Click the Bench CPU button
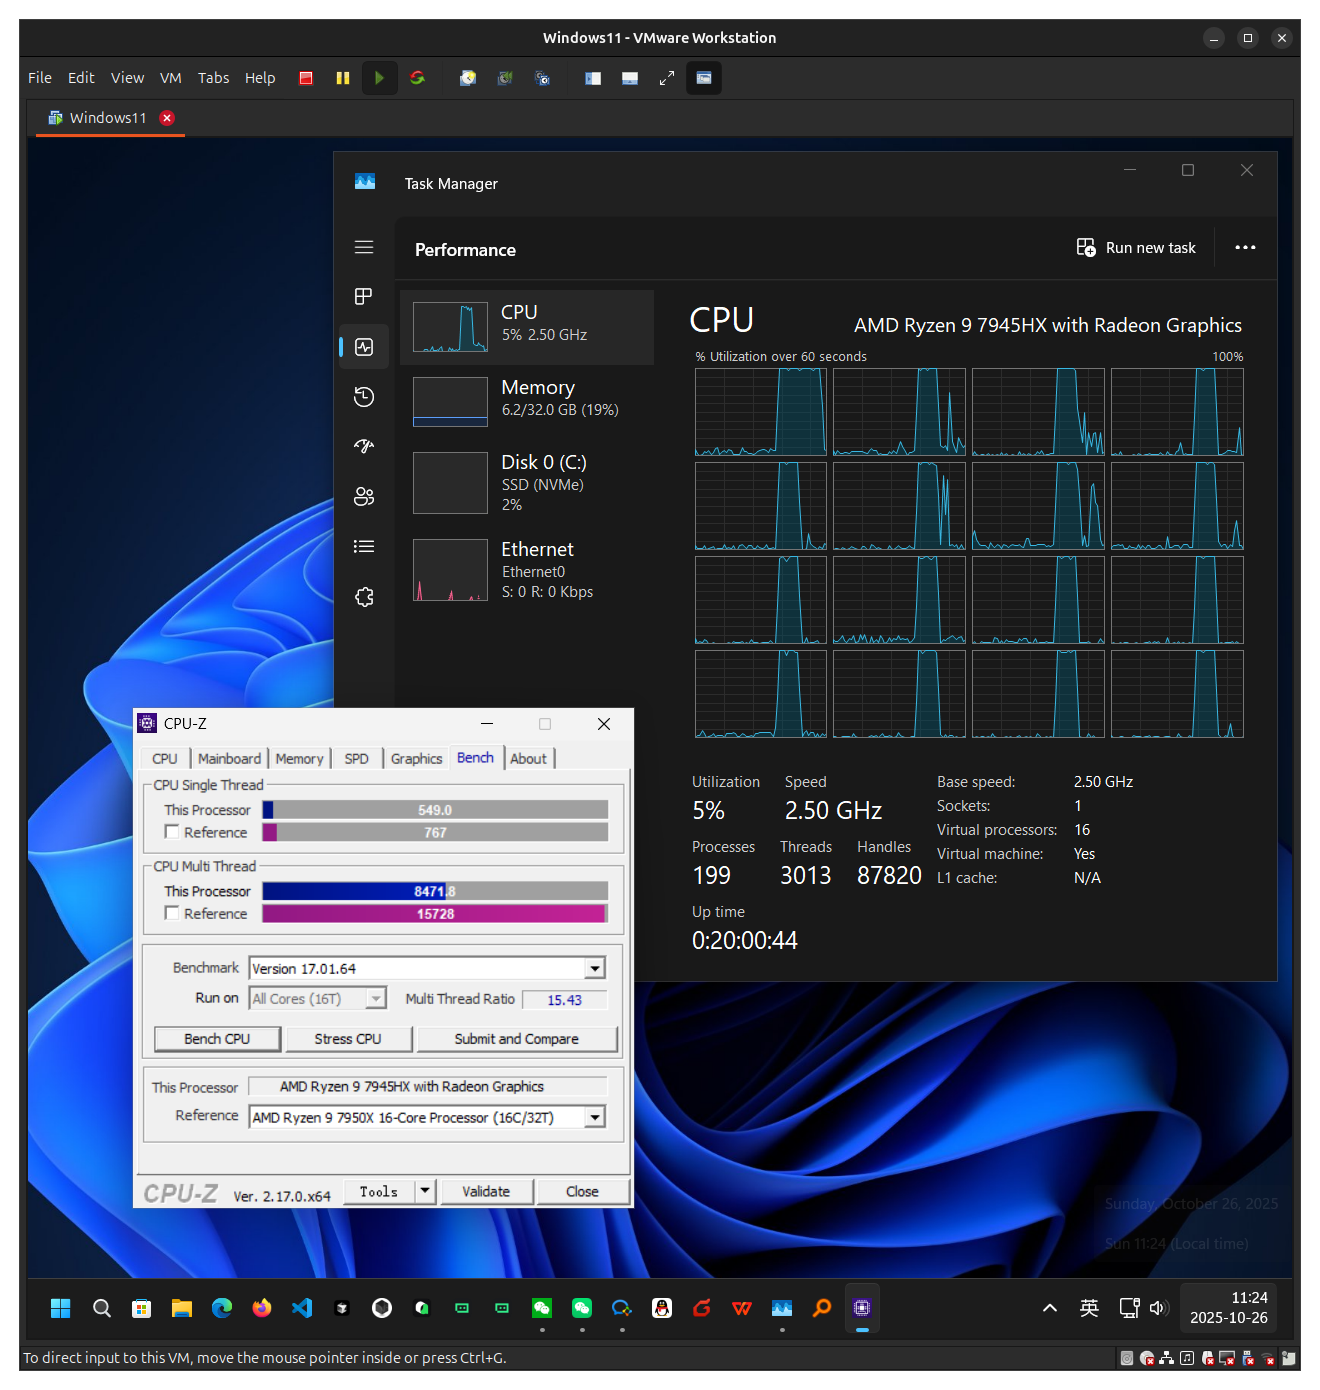Image resolution: width=1320 pixels, height=1390 pixels. [x=217, y=1039]
